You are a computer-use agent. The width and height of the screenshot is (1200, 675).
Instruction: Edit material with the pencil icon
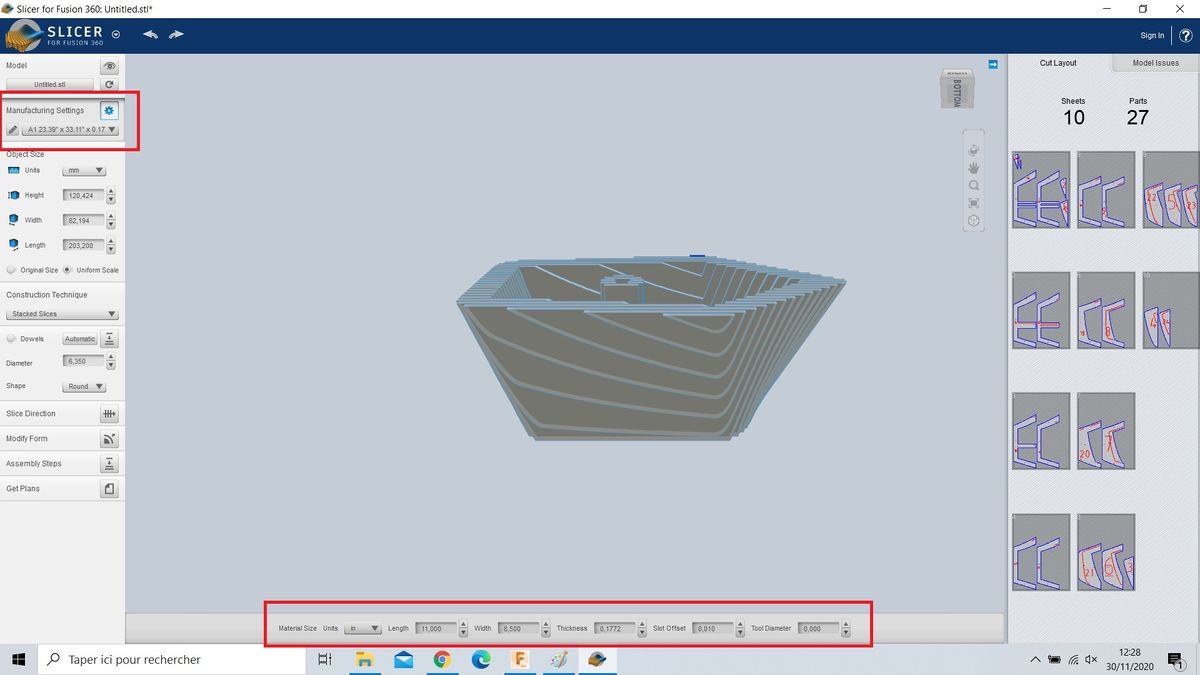click(x=13, y=129)
